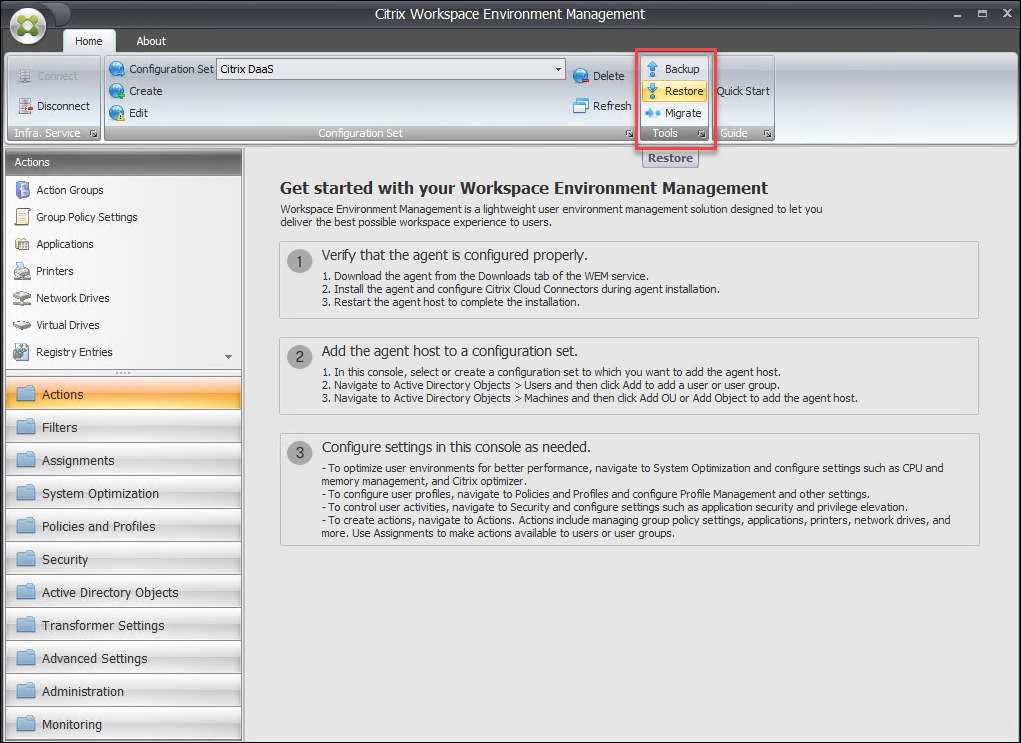This screenshot has height=743, width=1021.
Task: Open the Active Directory Objects section
Action: 123,592
